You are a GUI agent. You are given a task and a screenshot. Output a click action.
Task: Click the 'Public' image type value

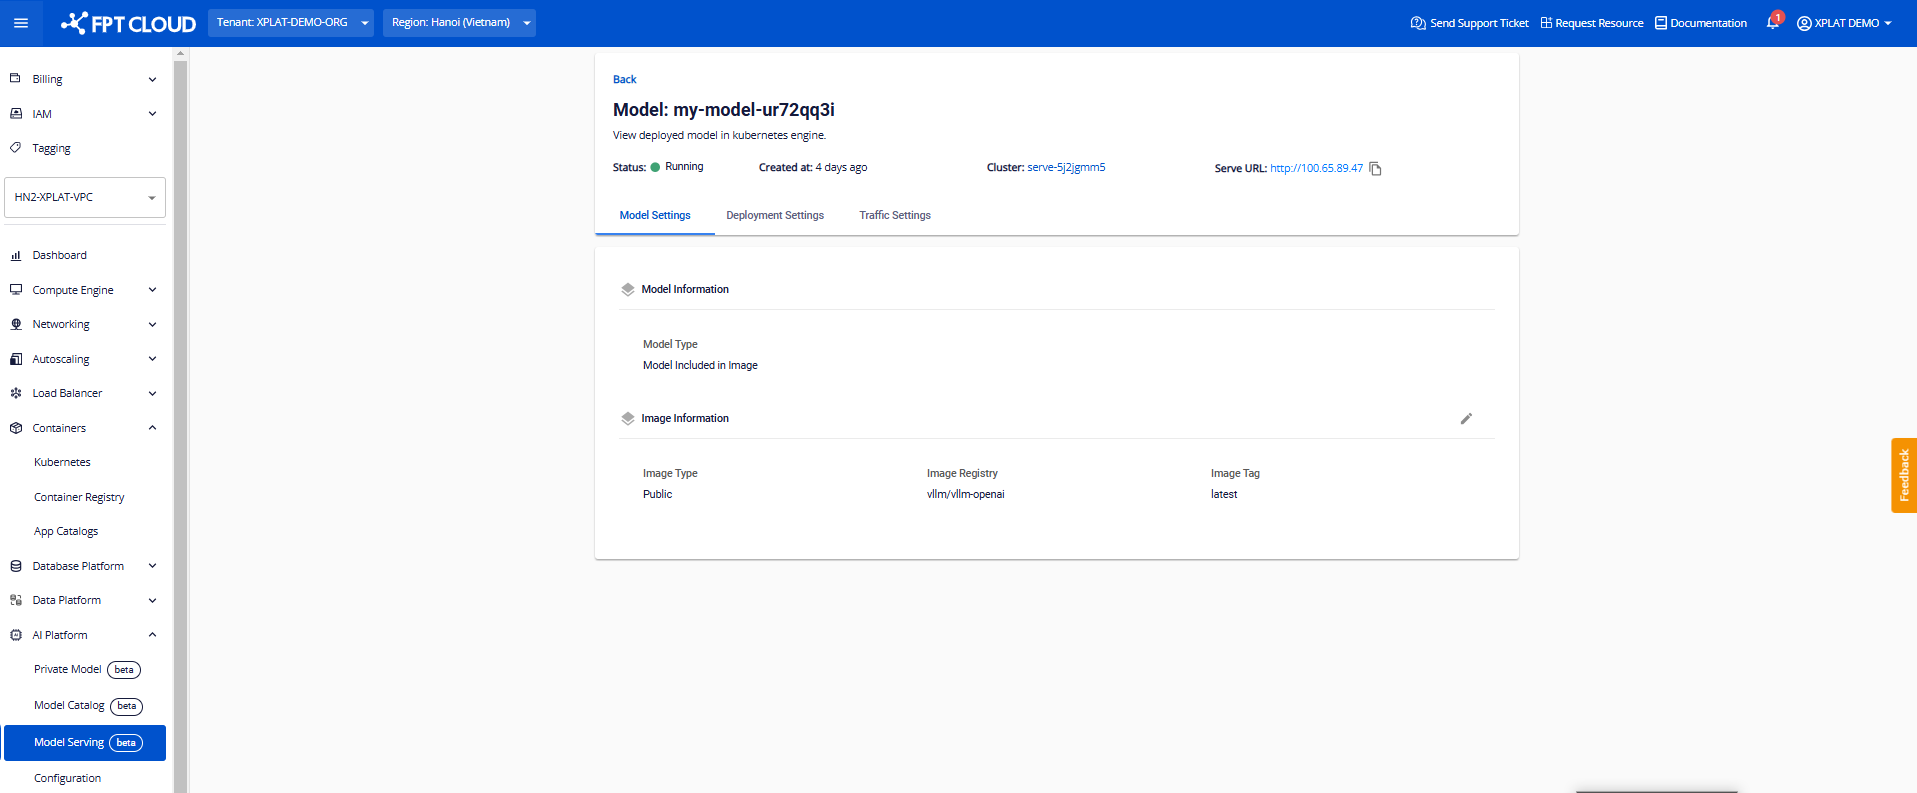pyautogui.click(x=657, y=494)
